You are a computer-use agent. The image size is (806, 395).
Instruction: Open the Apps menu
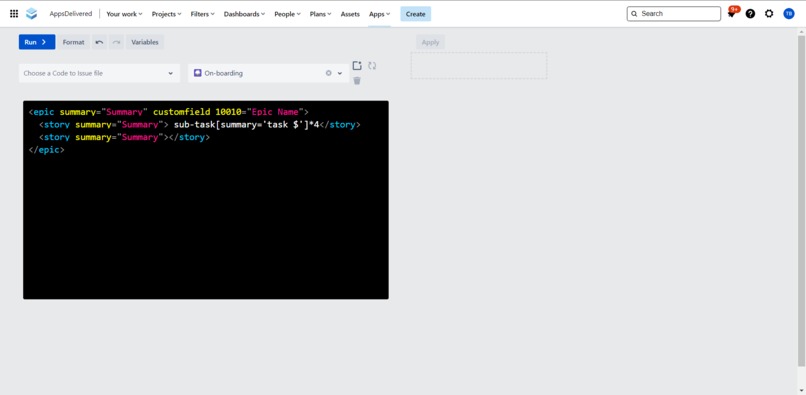pos(379,14)
